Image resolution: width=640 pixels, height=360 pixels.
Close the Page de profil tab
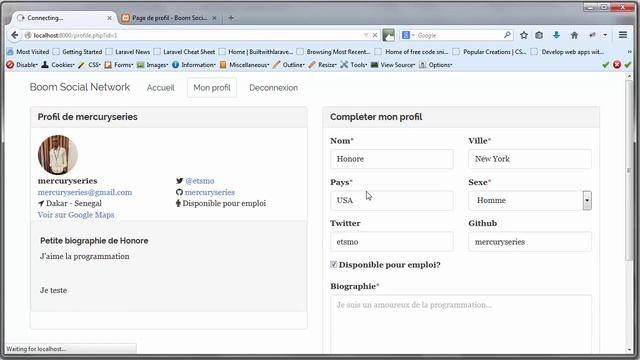tap(214, 18)
